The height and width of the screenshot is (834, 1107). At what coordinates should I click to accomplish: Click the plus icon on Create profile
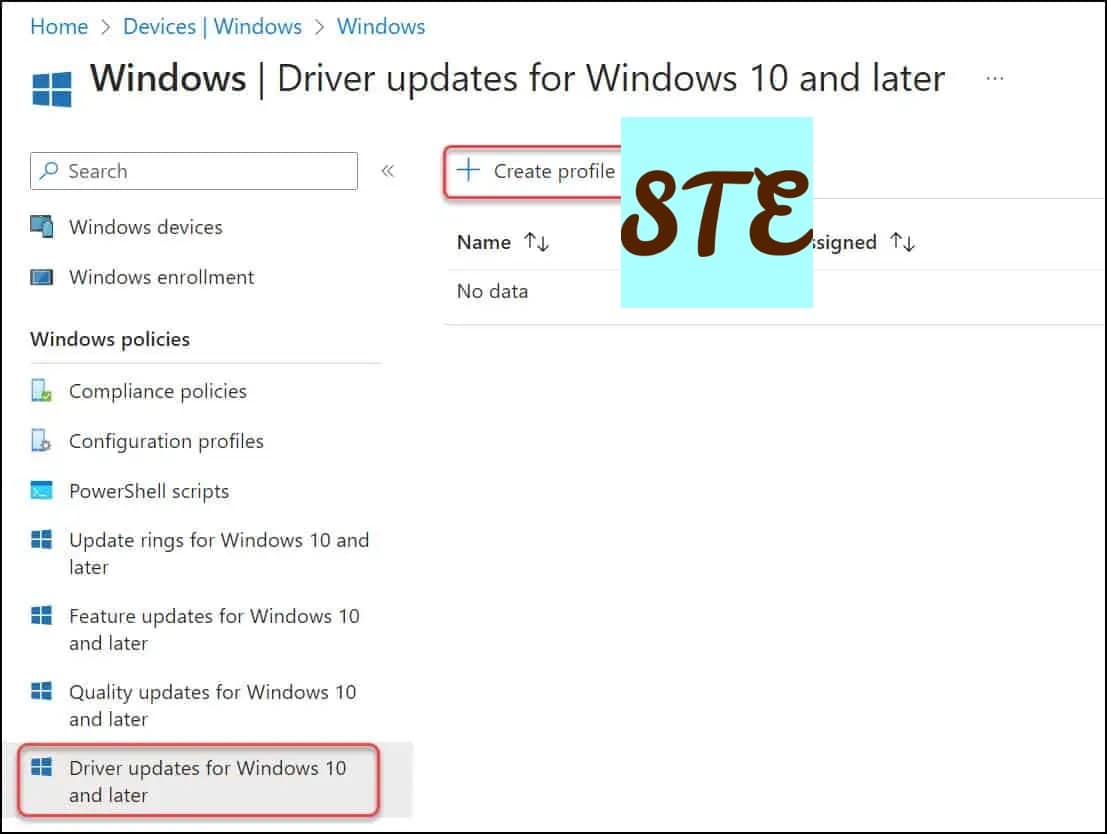467,171
